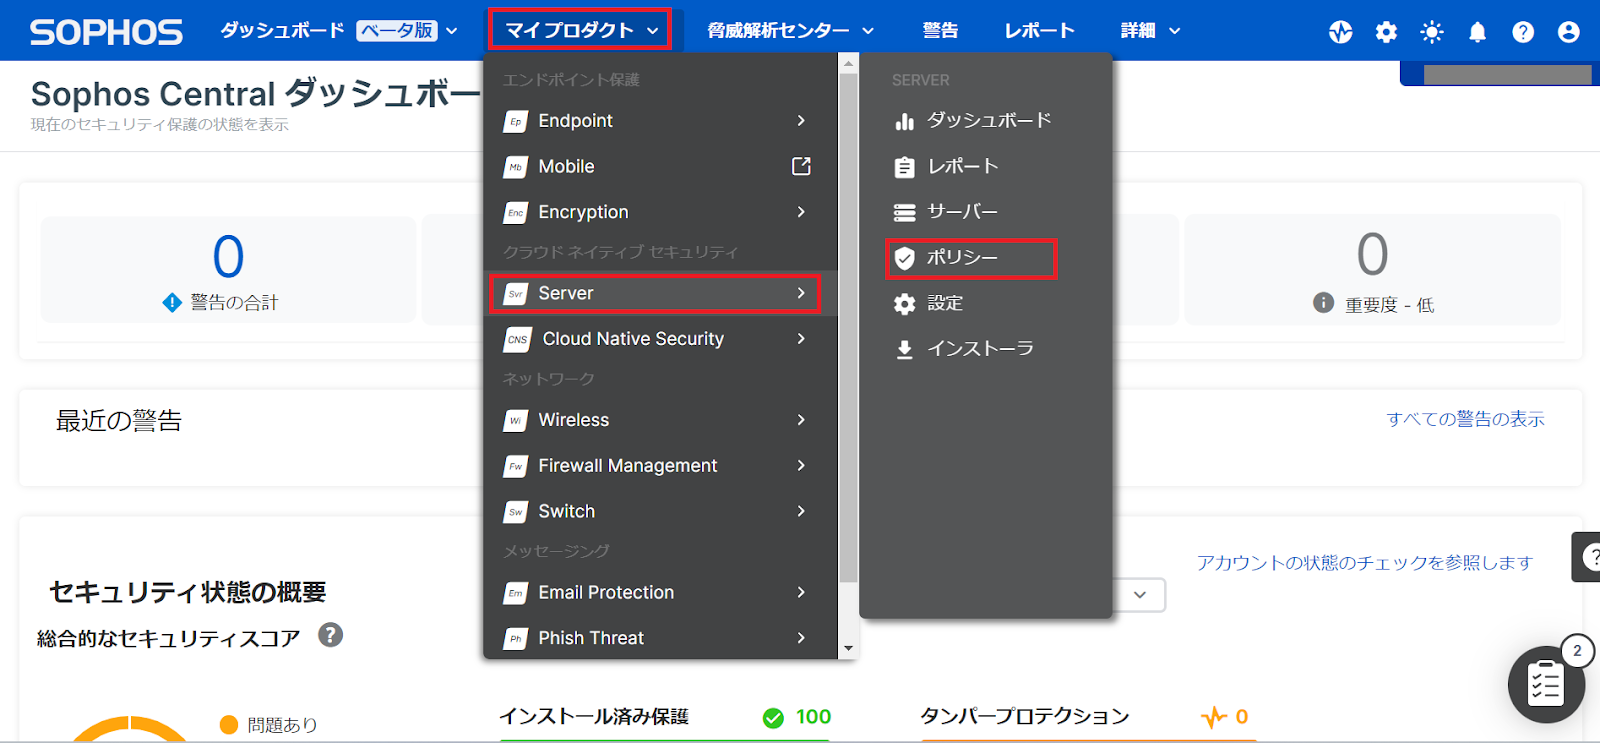Expand the Encryption submenu arrow
Screen dimensions: 1600x743
tap(801, 212)
